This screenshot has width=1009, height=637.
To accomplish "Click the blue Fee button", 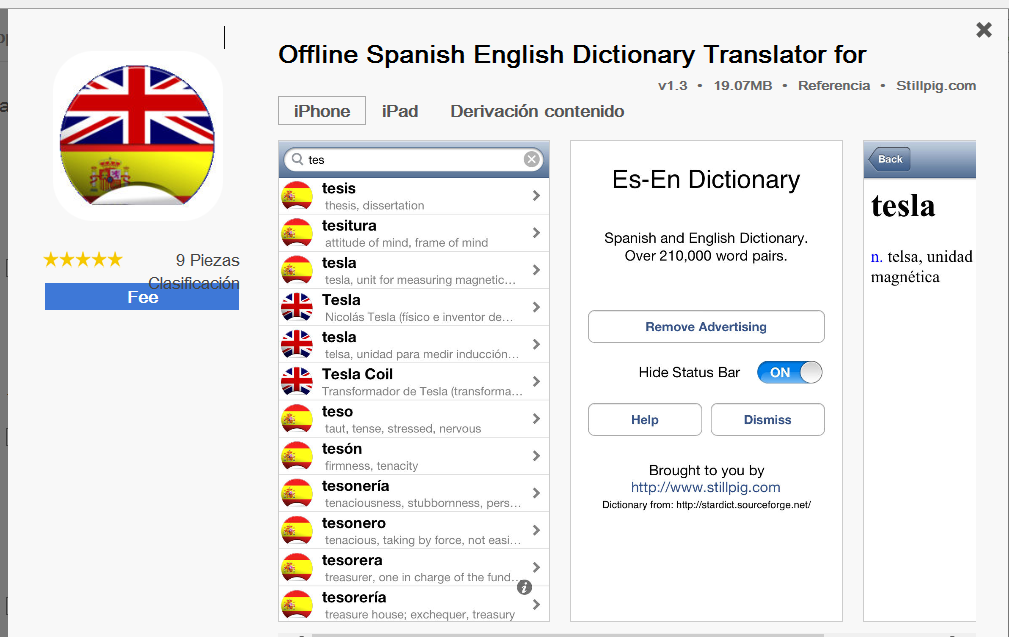I will pos(141,296).
